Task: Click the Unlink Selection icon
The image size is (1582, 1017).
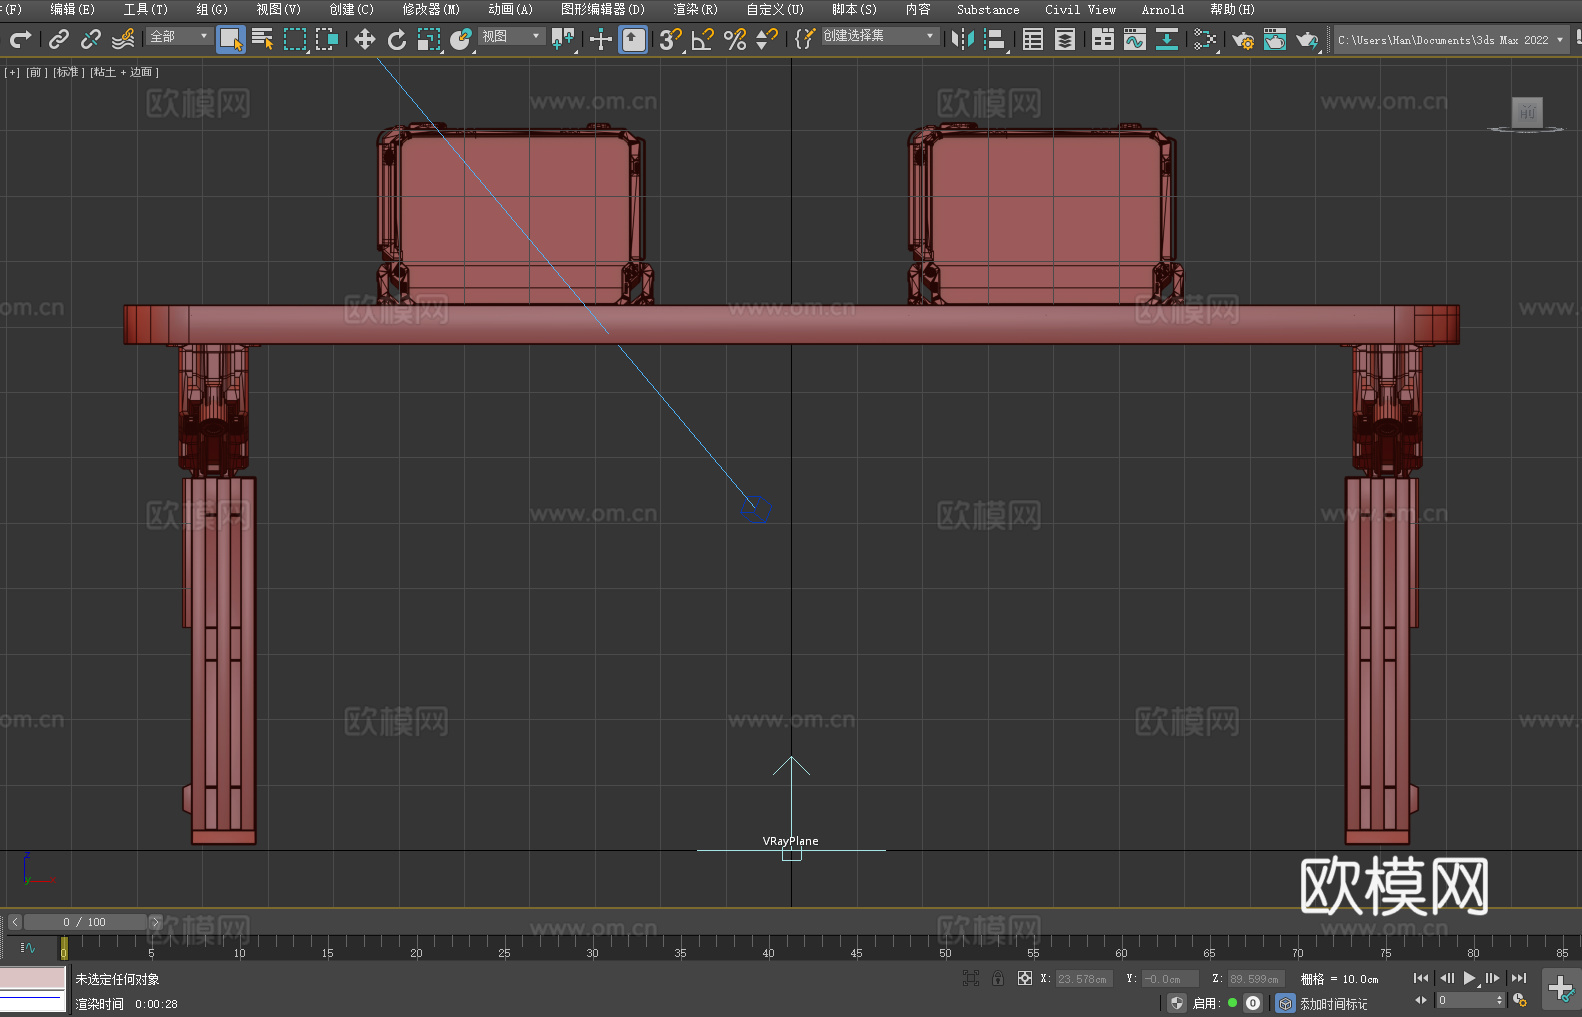Action: click(91, 39)
